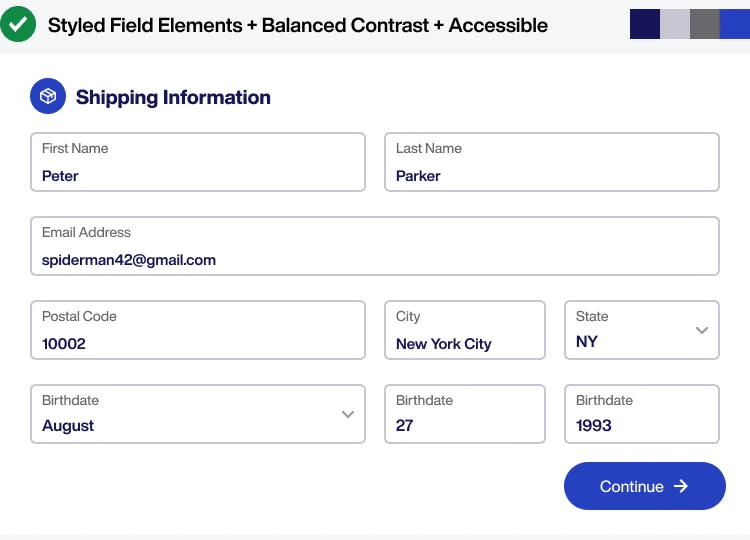This screenshot has width=750, height=540.
Task: Click the First Name field with Peter
Action: tap(198, 162)
